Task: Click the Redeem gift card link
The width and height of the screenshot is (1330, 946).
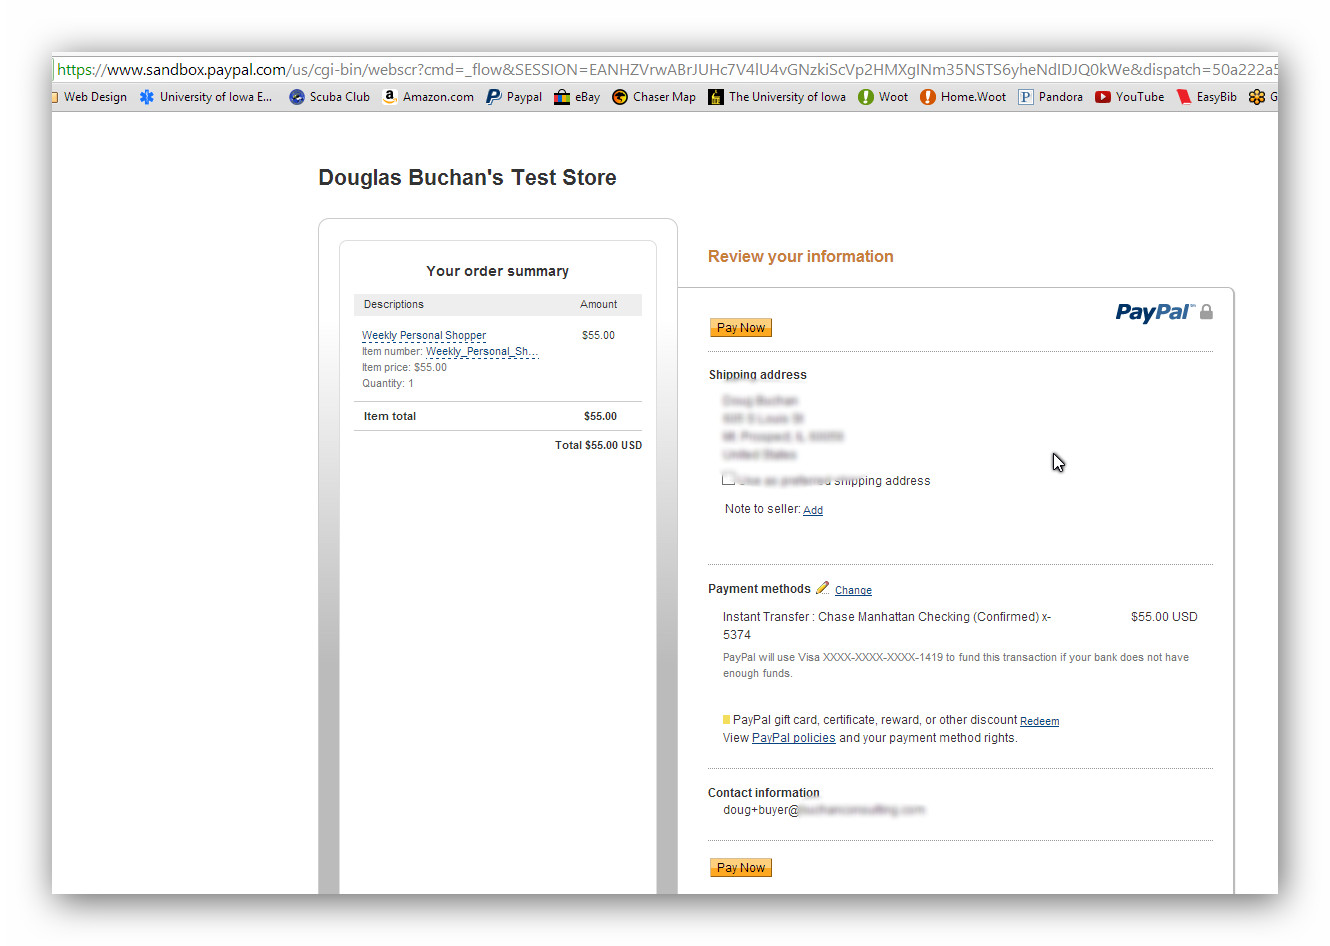Action: click(1039, 721)
